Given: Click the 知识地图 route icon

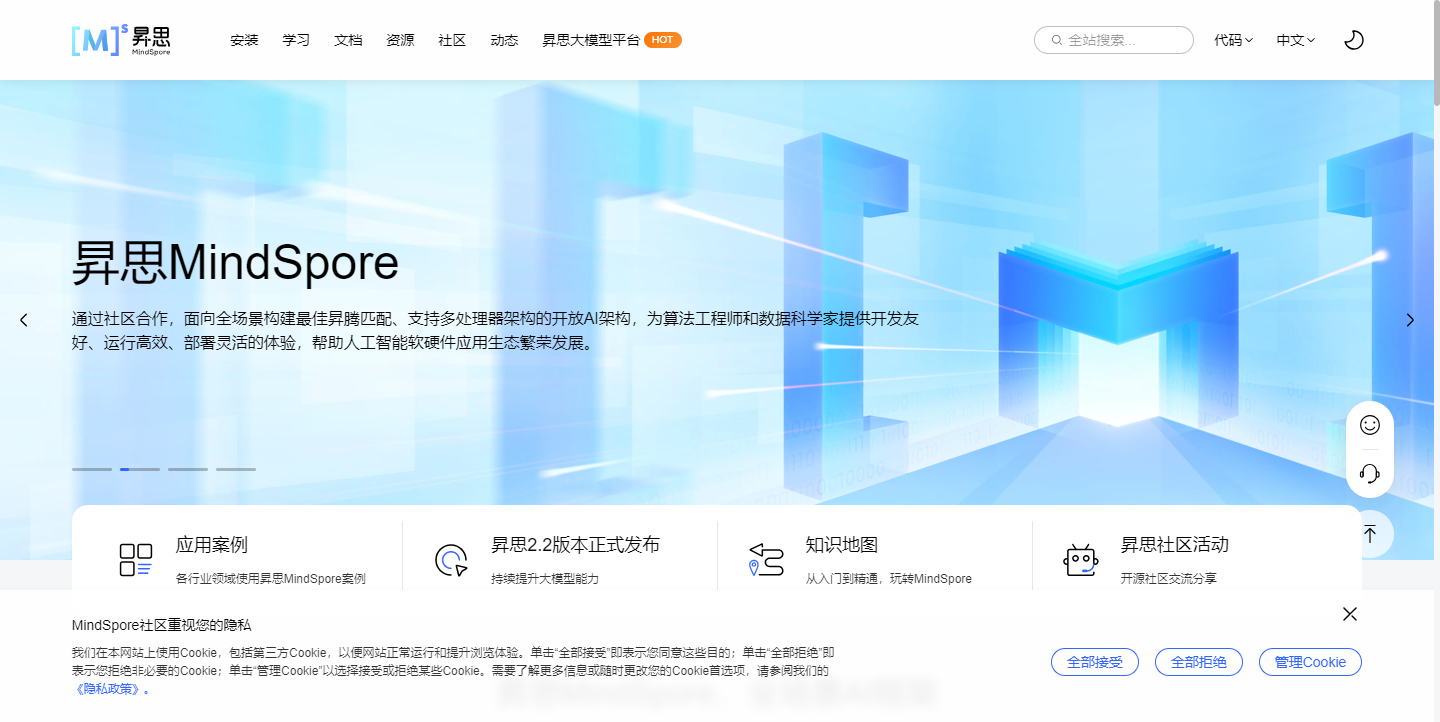Looking at the screenshot, I should click(x=766, y=560).
